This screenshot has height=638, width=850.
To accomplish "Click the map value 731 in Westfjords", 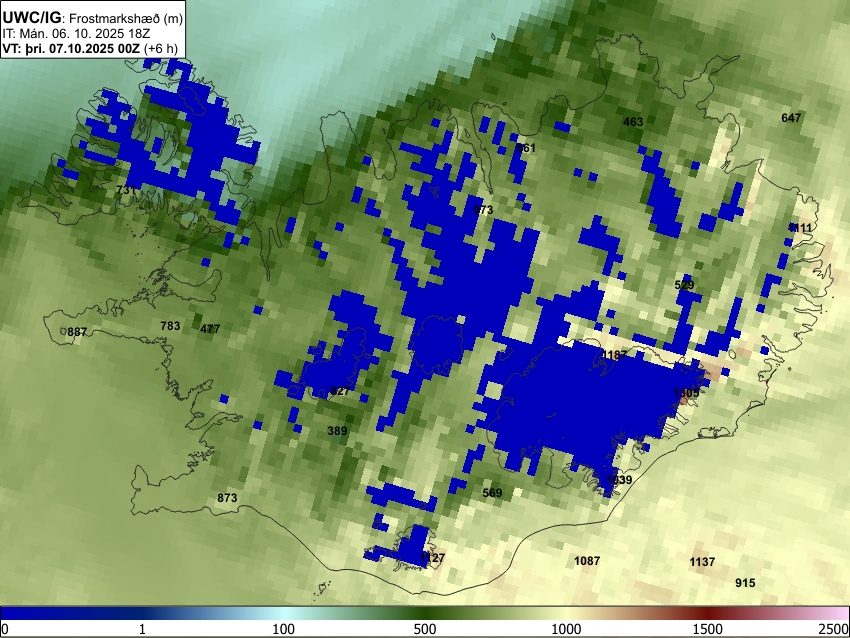I will click(126, 190).
